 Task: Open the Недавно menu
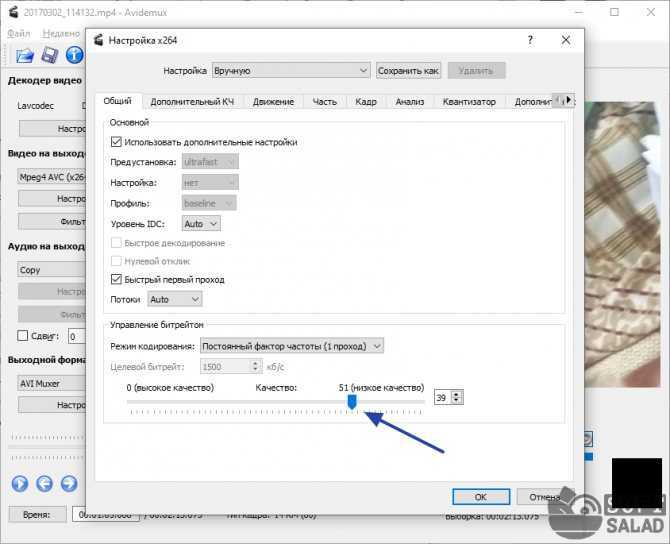(61, 33)
